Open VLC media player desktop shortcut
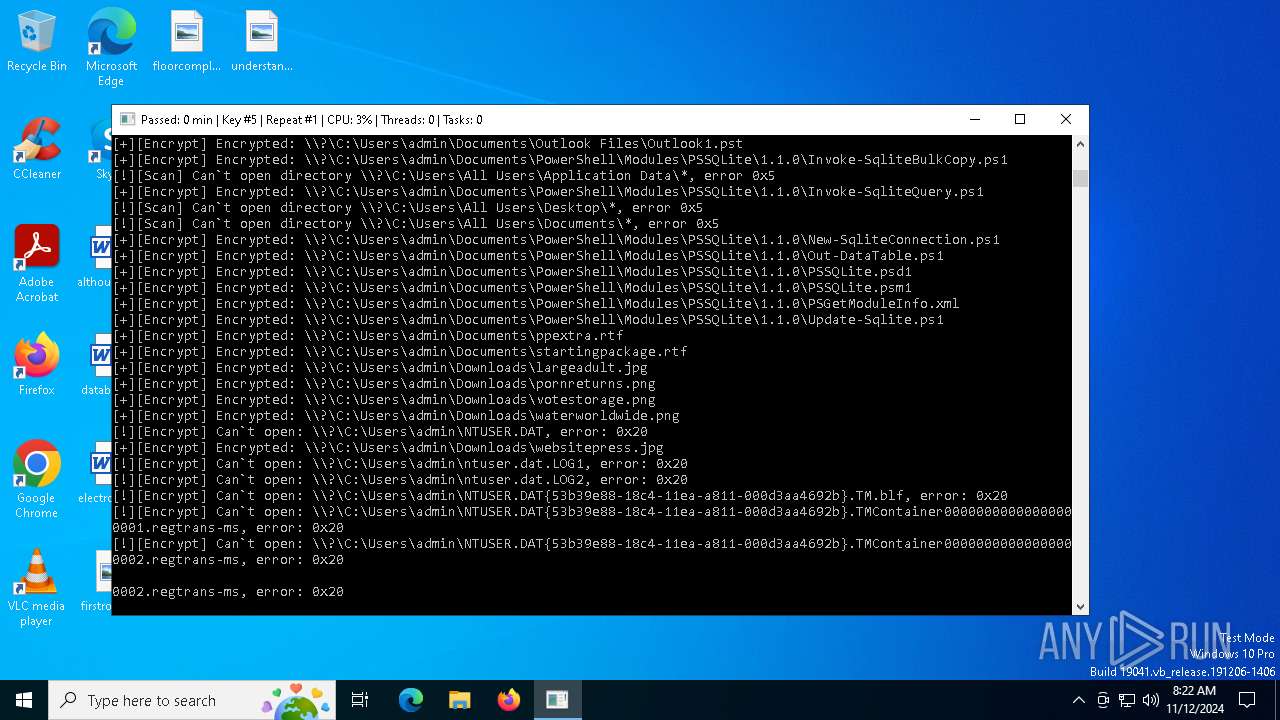This screenshot has height=720, width=1280. coord(37,588)
